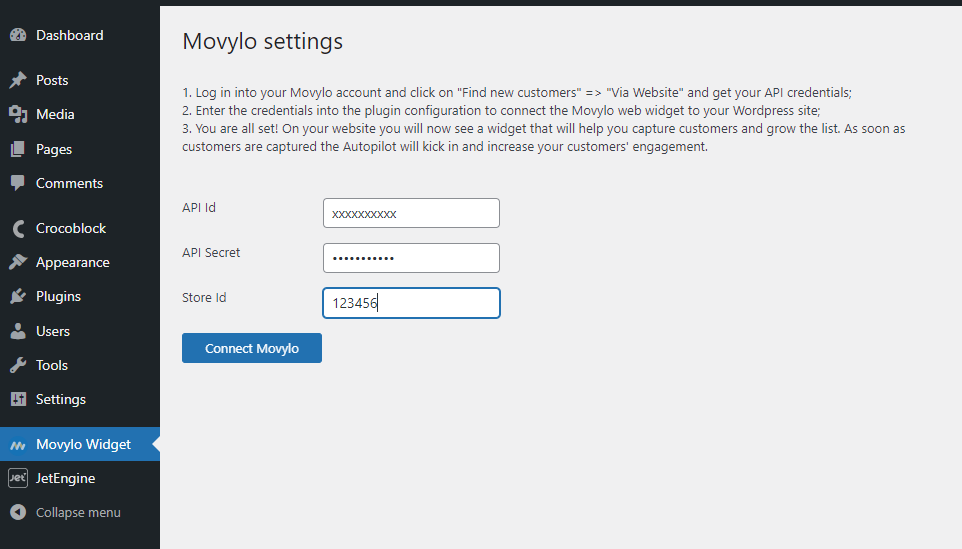Select the Movylo Widget menu item

(80, 444)
